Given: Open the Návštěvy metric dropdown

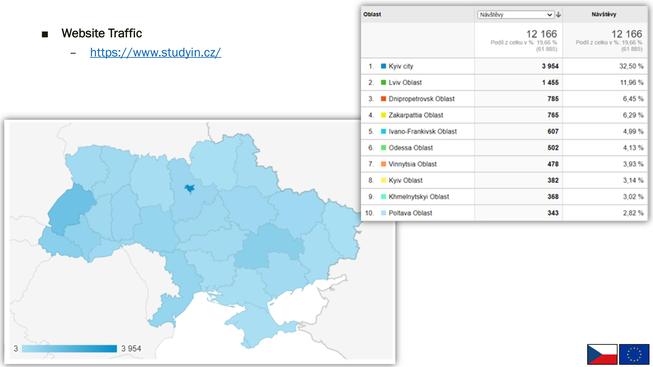Looking at the screenshot, I should 516,15.
